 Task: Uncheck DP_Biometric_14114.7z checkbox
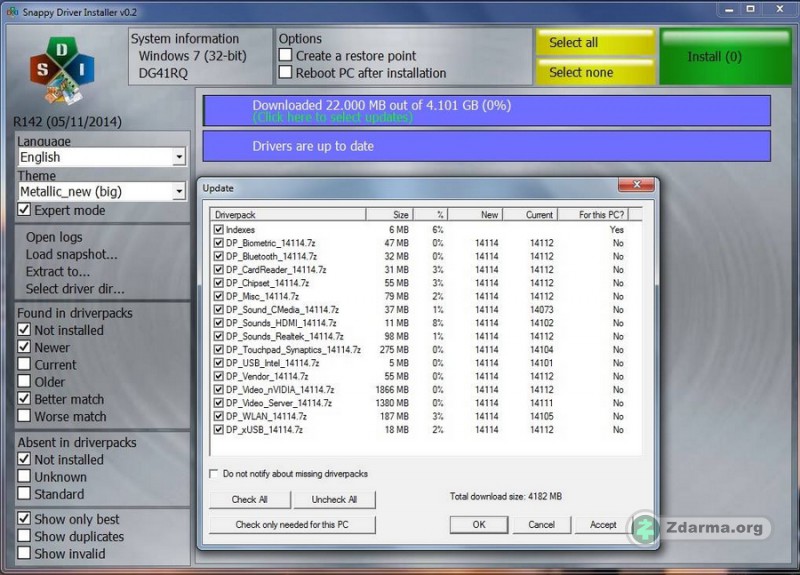[218, 243]
